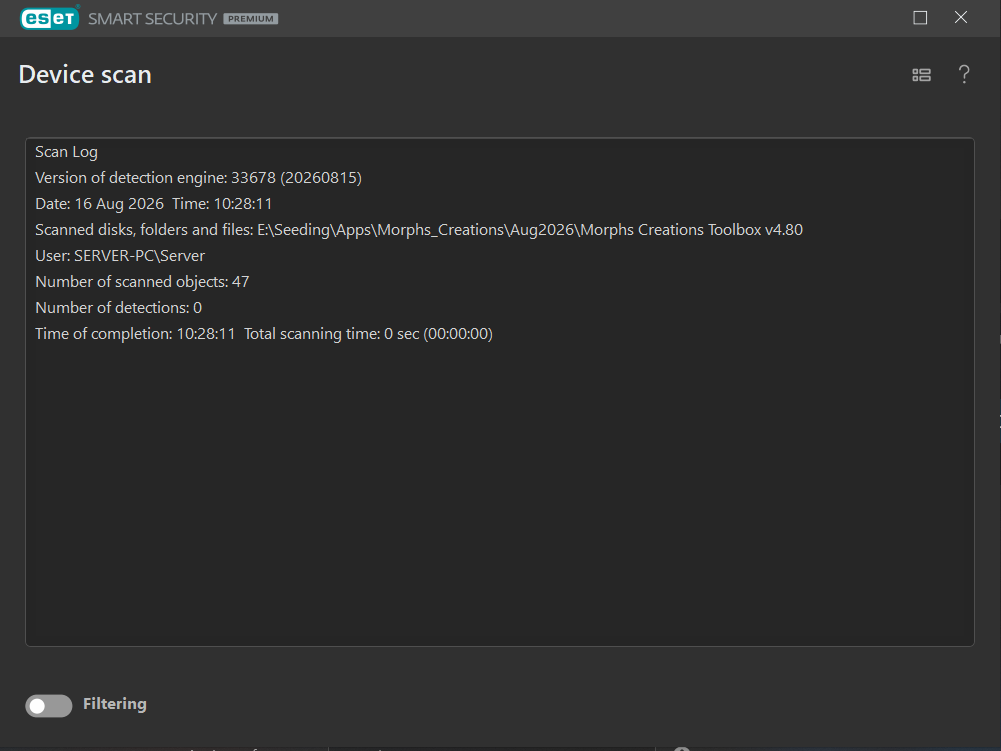
Task: Select the Number of scanned objects: 47 line
Action: click(142, 282)
